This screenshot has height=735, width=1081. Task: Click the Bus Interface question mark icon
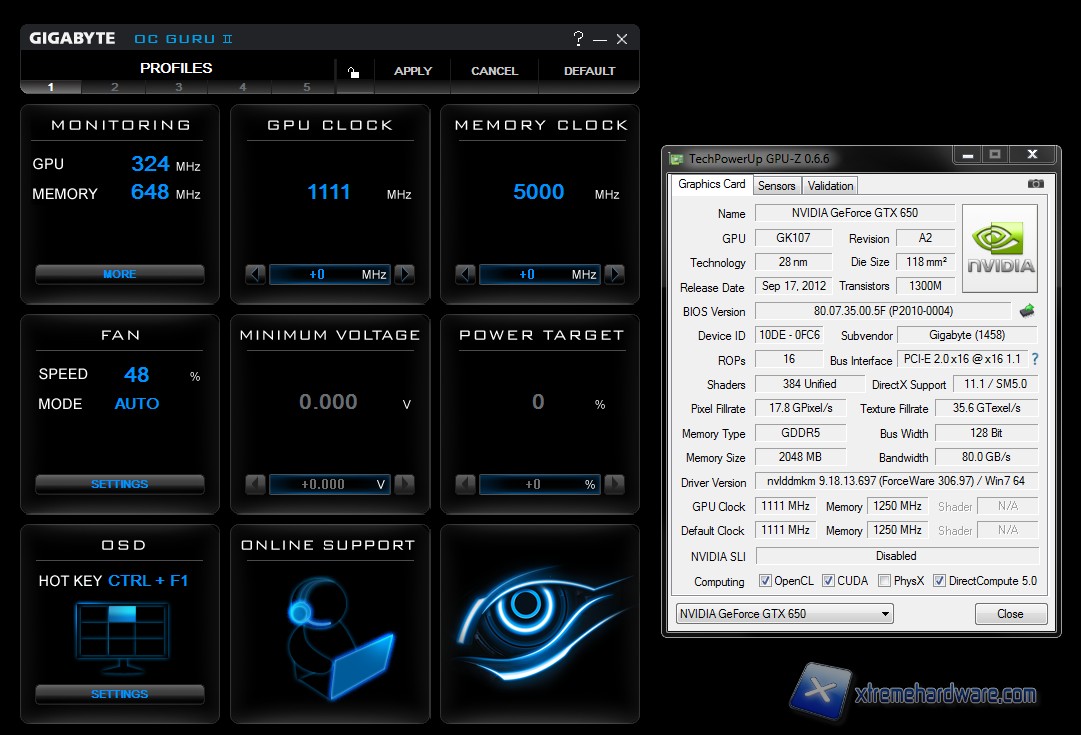(x=1034, y=360)
